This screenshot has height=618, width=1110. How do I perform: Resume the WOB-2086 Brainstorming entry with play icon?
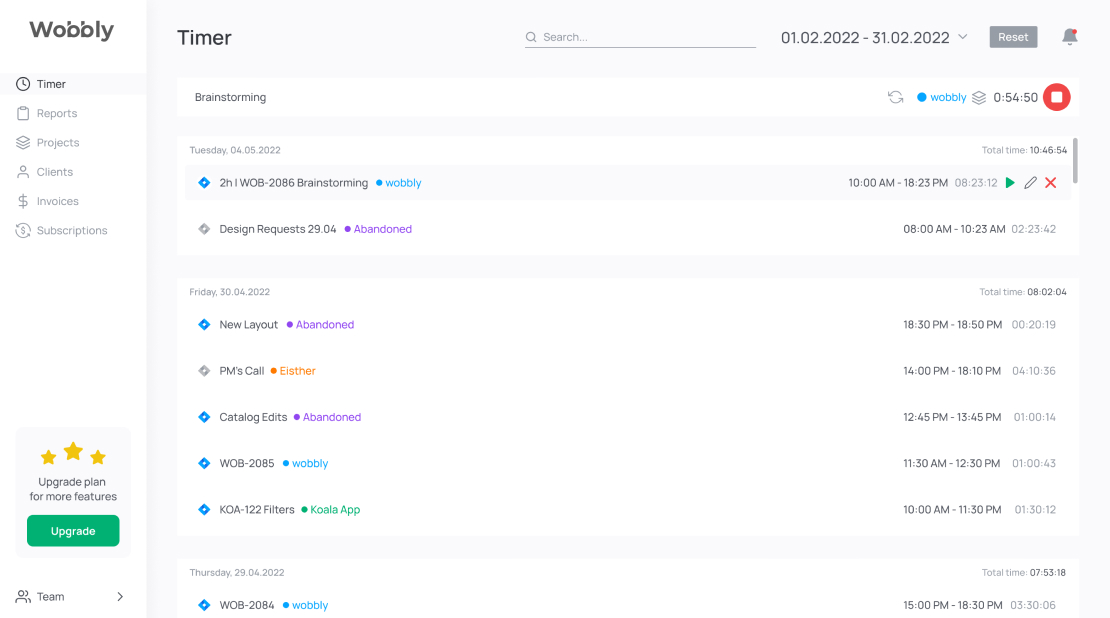click(x=1010, y=183)
